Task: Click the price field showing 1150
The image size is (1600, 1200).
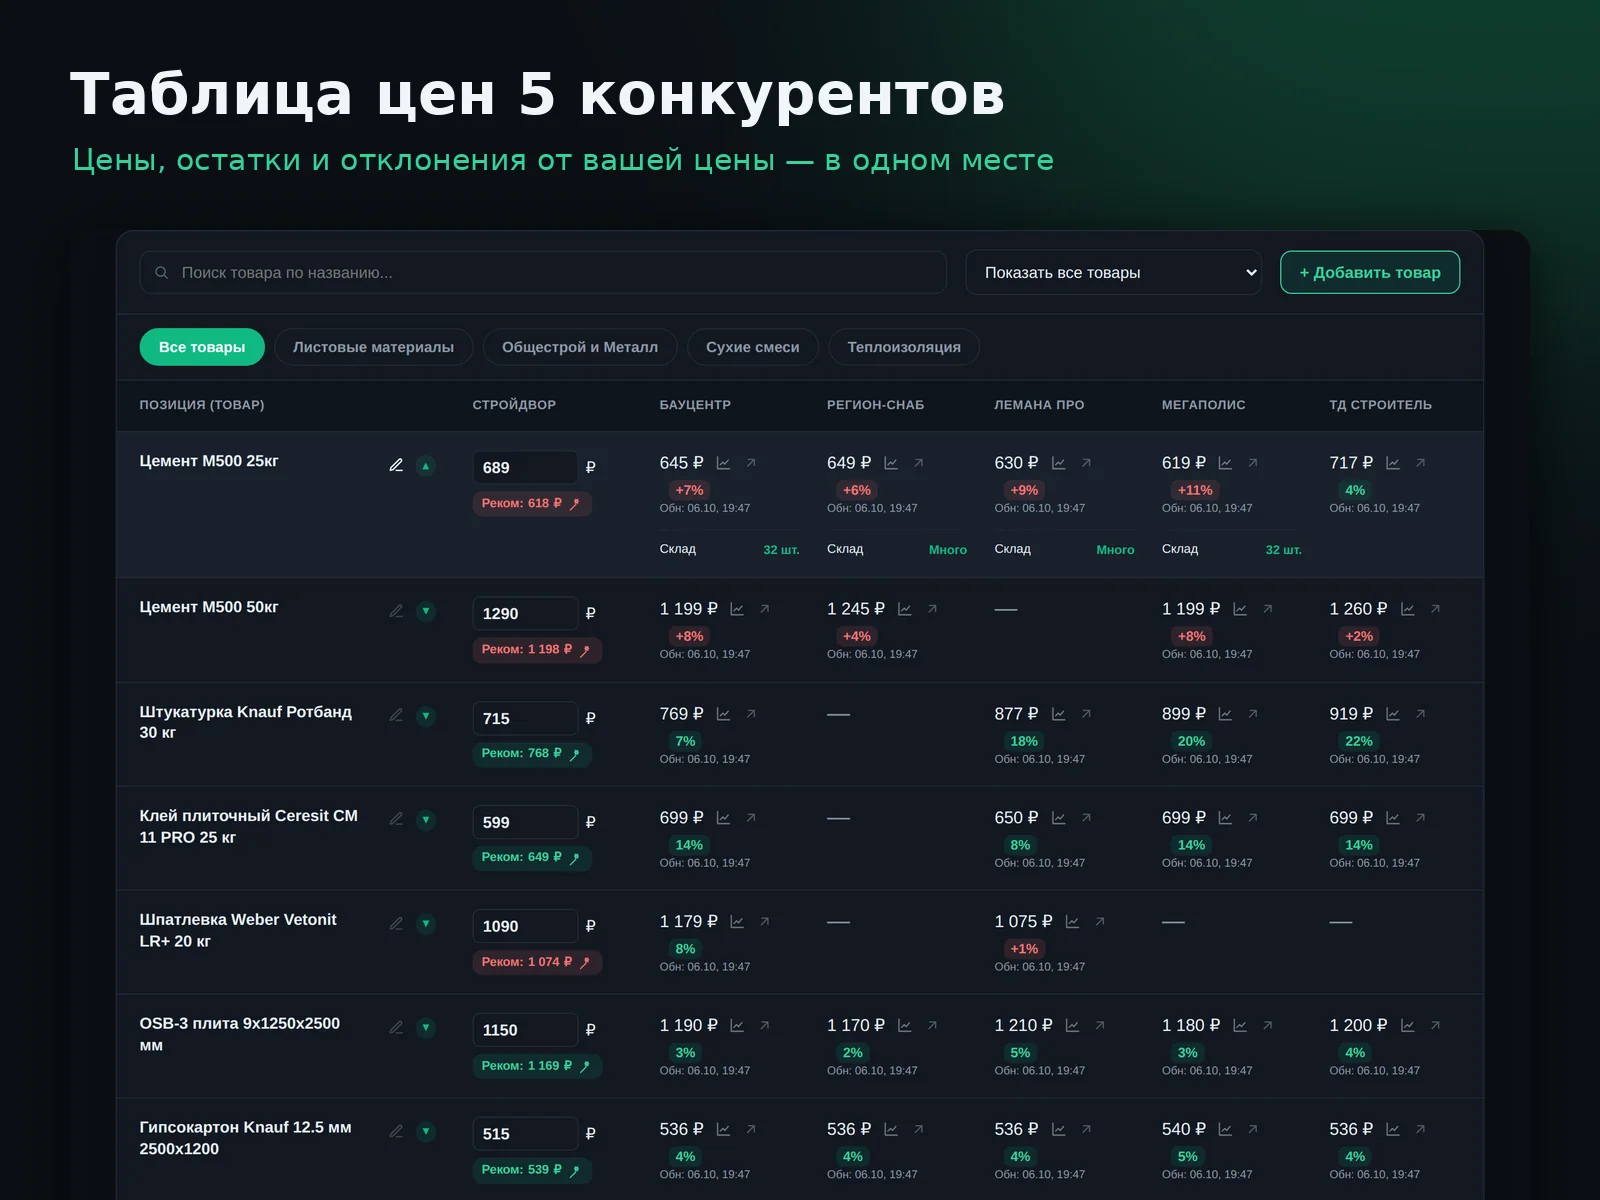Action: (526, 1030)
